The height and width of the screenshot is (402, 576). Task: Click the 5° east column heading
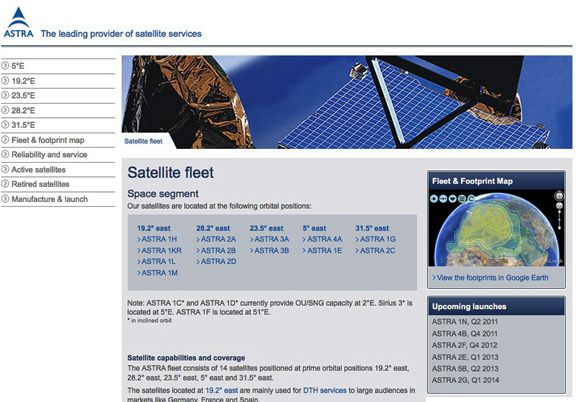314,228
